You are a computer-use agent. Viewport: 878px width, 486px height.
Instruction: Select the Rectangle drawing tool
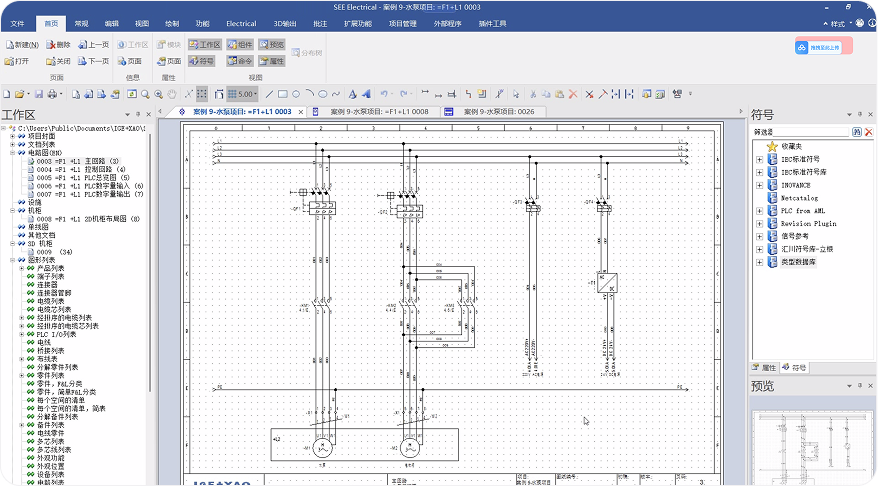[x=282, y=94]
